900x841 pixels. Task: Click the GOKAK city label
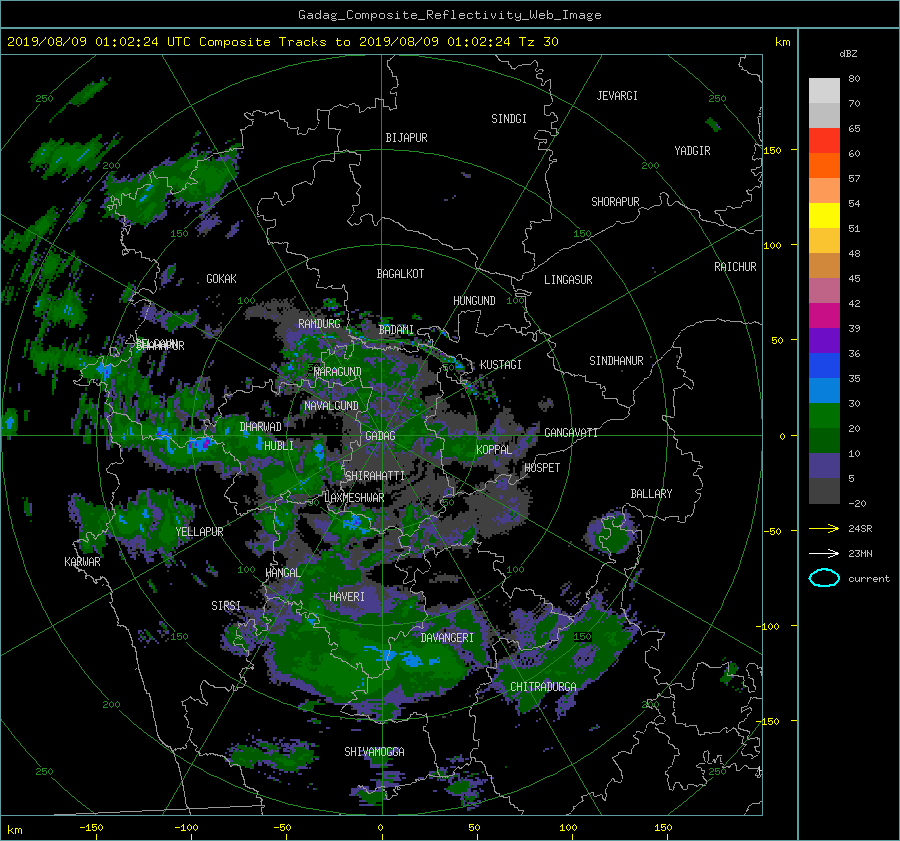[221, 279]
